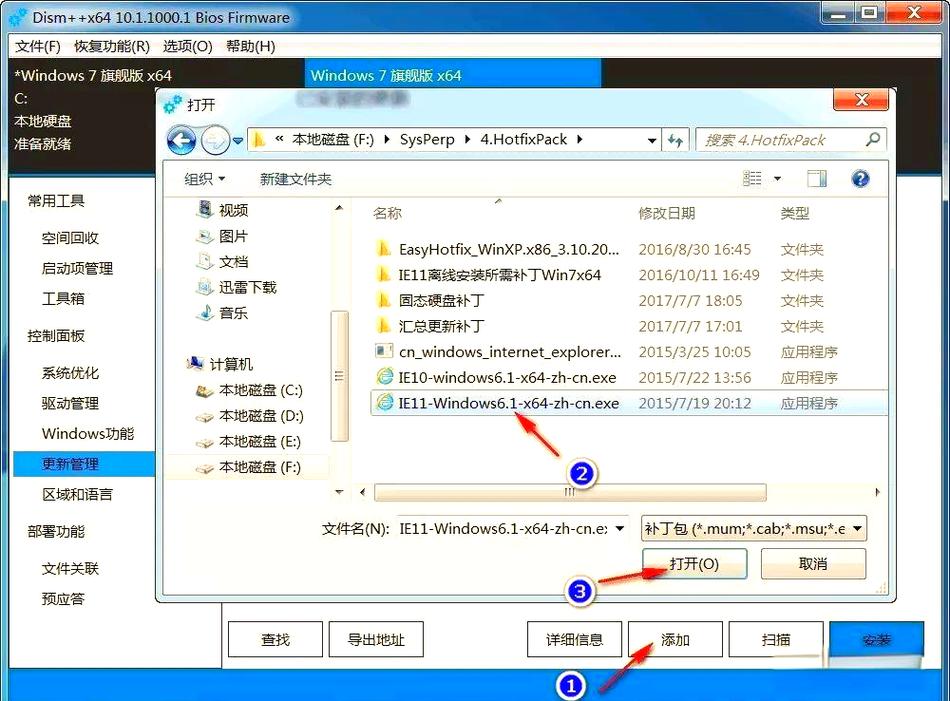This screenshot has height=701, width=950.
Task: Click the horizontal scrollbar left arrow
Action: point(362,492)
